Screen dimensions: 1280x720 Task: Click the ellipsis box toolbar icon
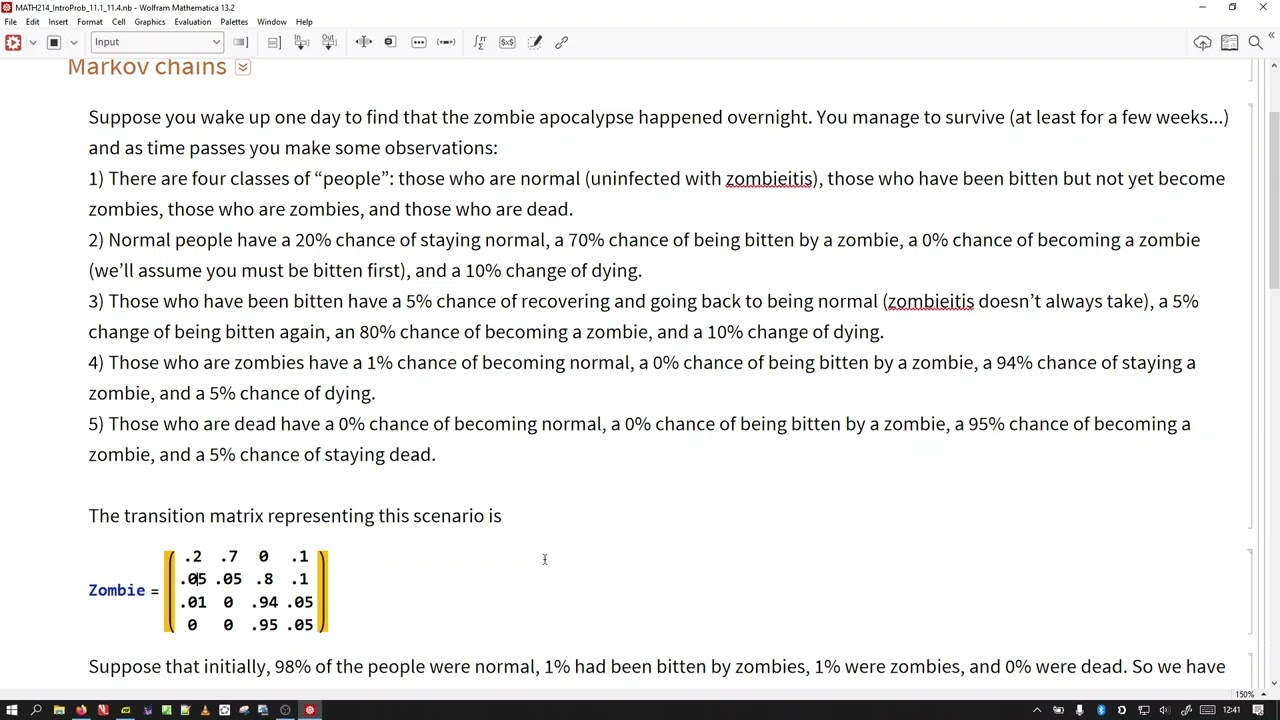pyautogui.click(x=419, y=42)
